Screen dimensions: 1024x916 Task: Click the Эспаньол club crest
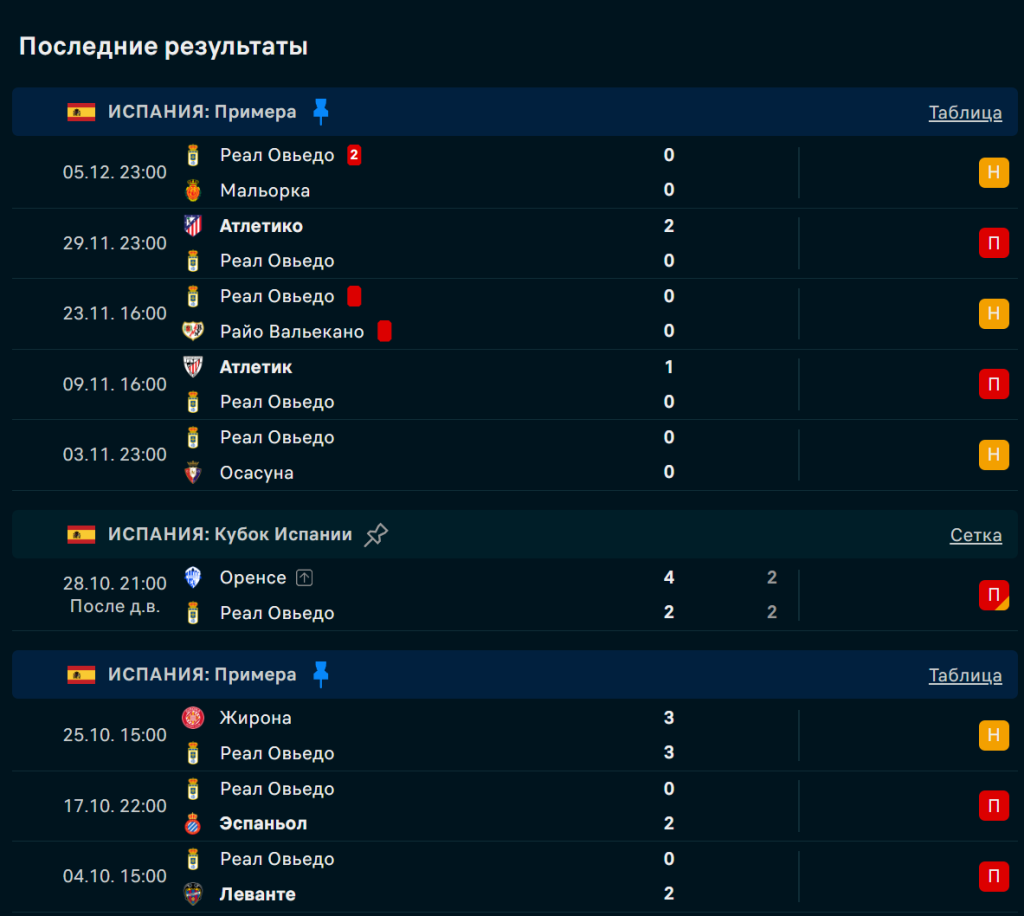[193, 824]
